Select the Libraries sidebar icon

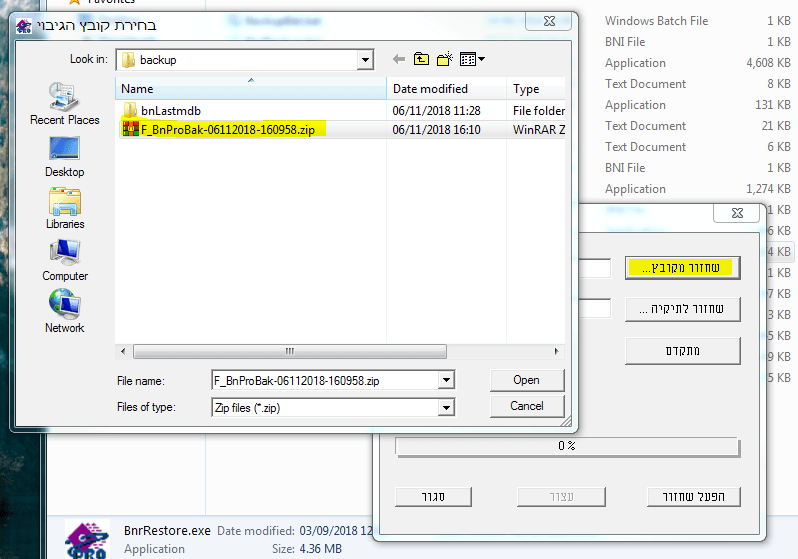(64, 206)
